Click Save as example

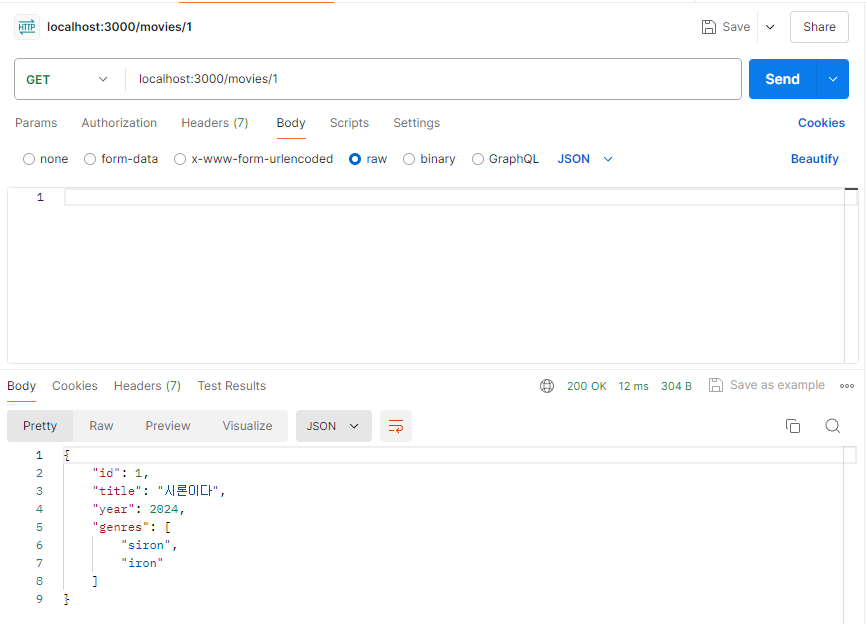click(x=767, y=385)
